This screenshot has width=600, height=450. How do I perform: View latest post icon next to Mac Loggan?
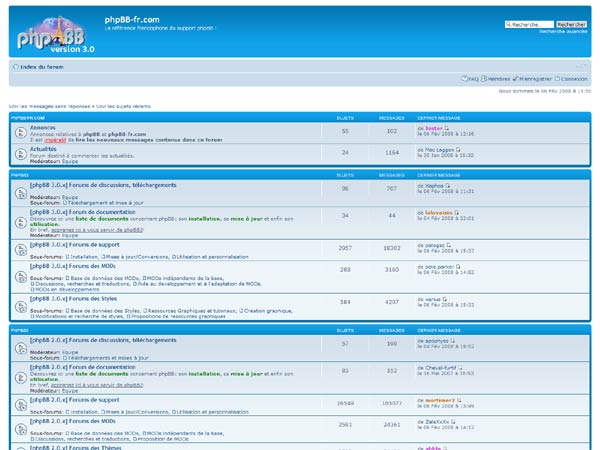click(x=458, y=150)
